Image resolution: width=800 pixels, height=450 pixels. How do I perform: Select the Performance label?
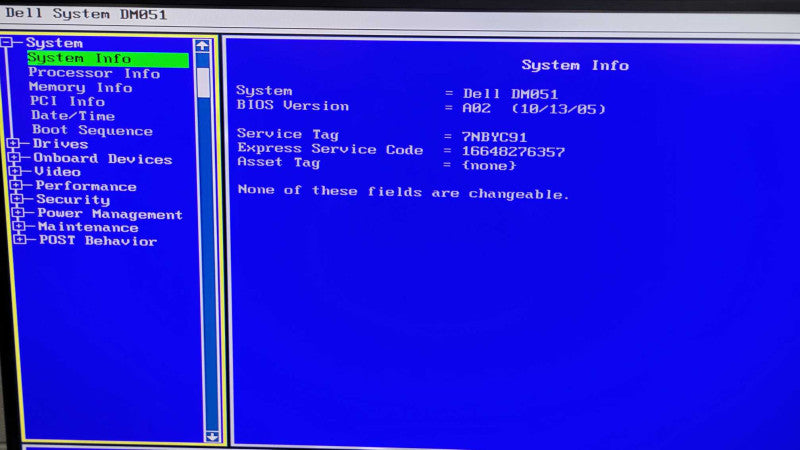pos(86,186)
